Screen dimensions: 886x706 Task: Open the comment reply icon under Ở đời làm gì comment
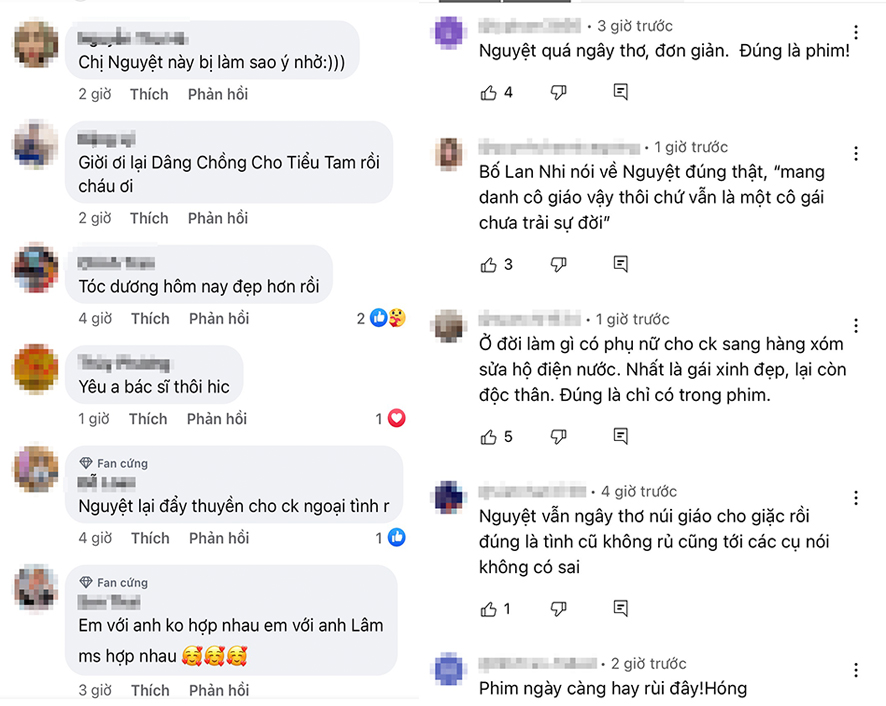coord(621,436)
